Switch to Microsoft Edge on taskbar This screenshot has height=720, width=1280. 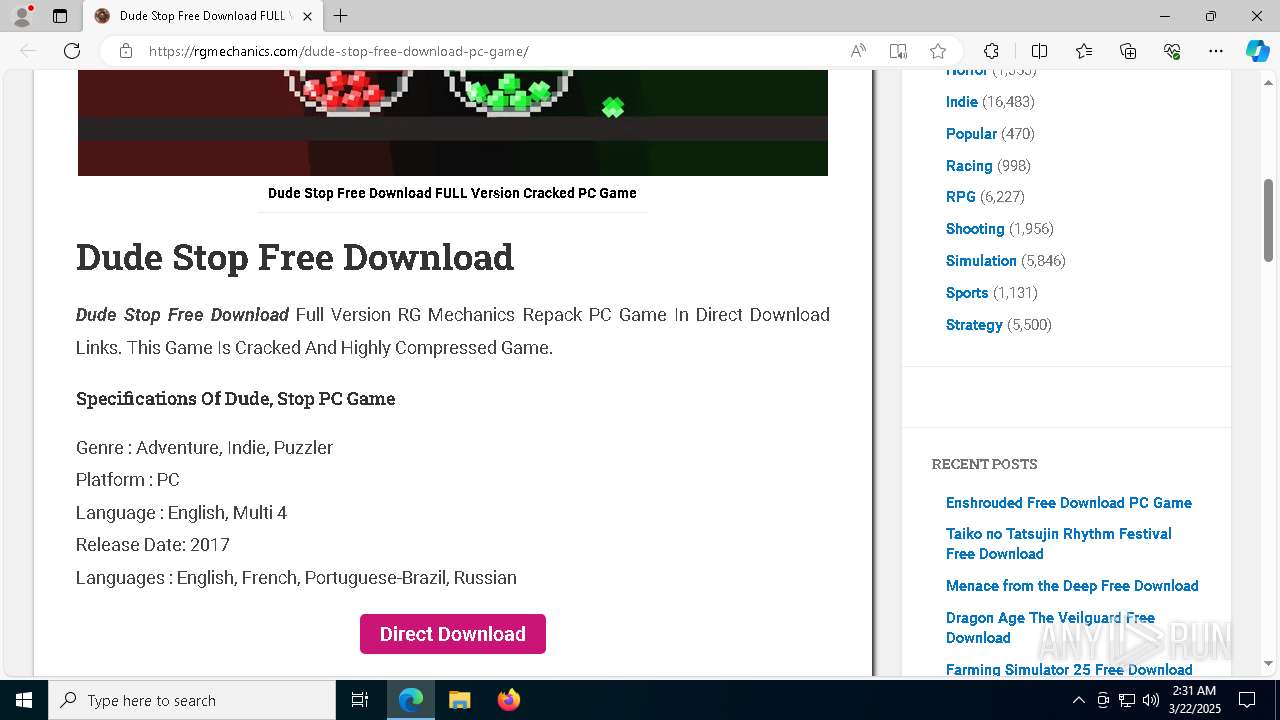click(411, 700)
